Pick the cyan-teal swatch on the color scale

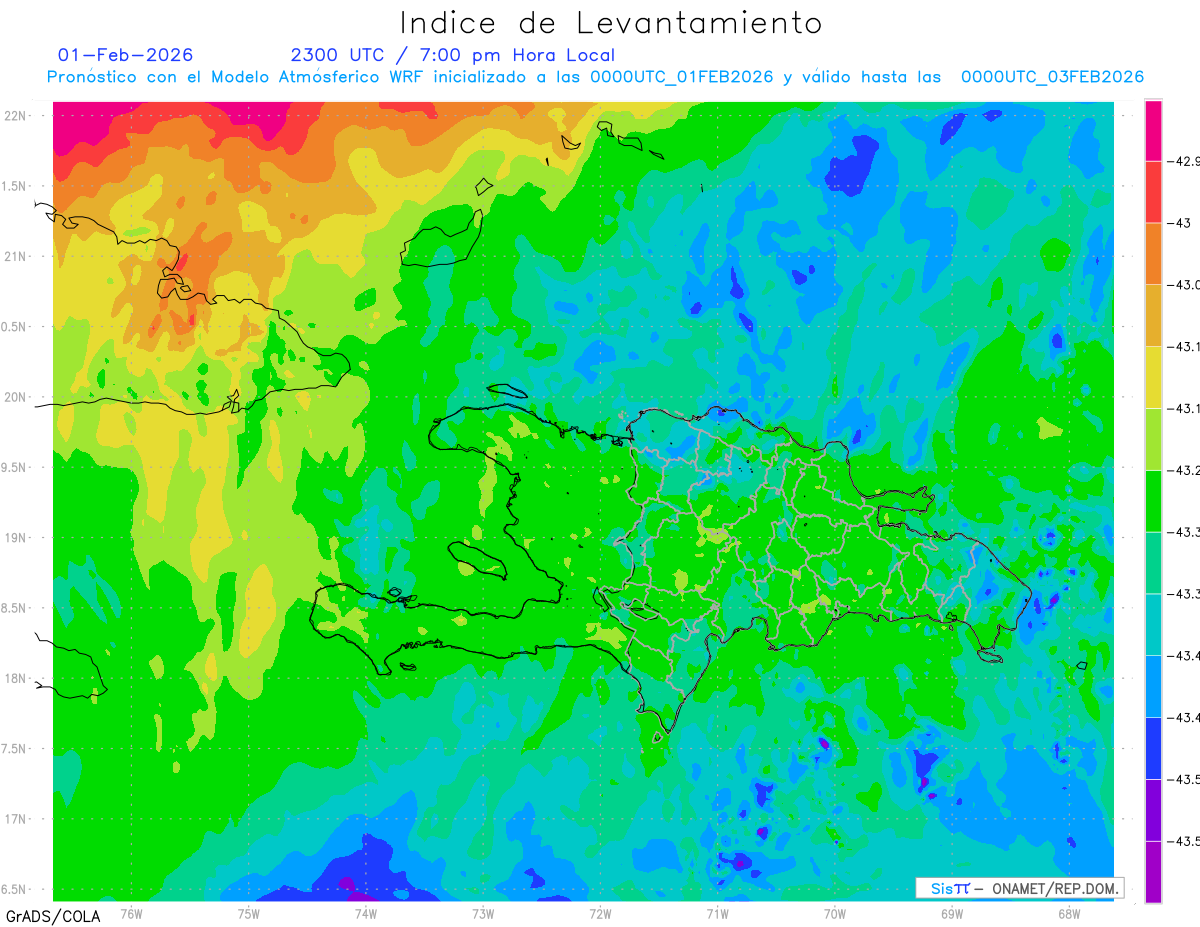pos(1153,625)
